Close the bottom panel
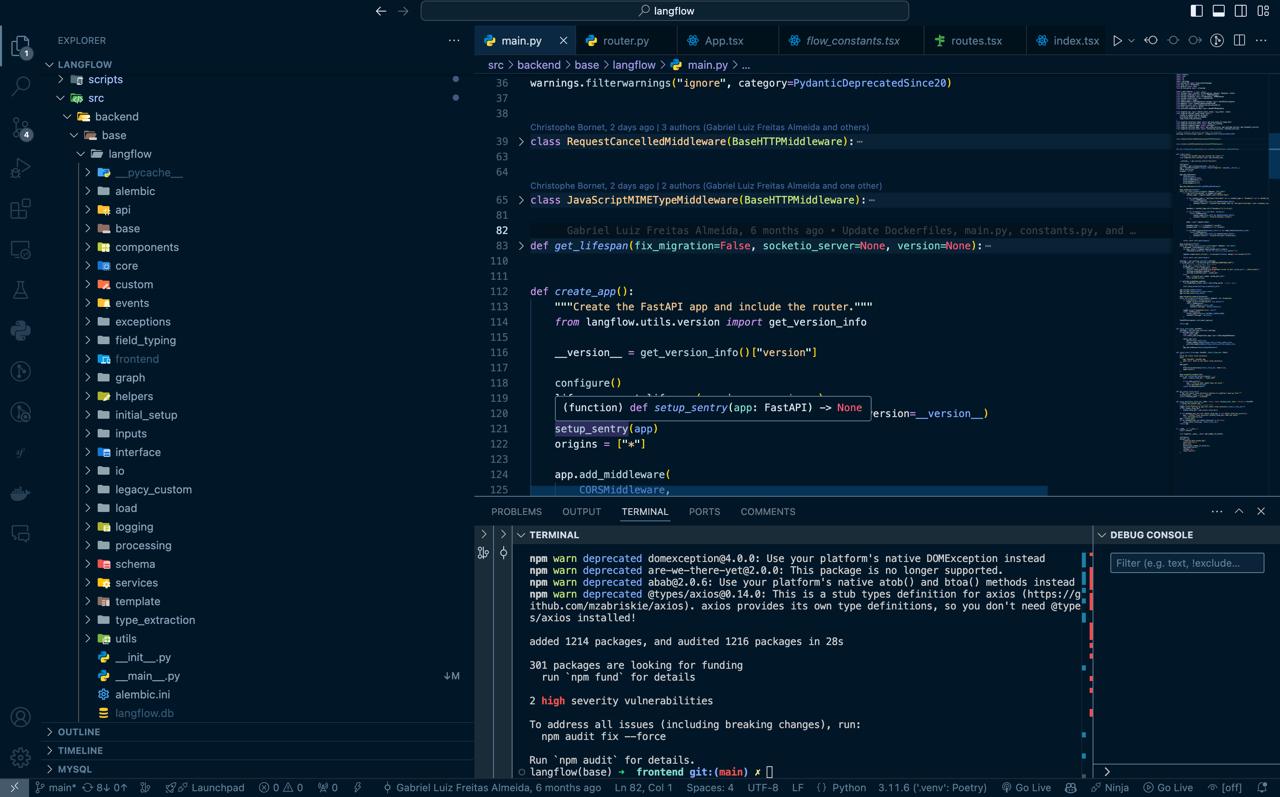Viewport: 1280px width, 797px height. [x=1261, y=511]
